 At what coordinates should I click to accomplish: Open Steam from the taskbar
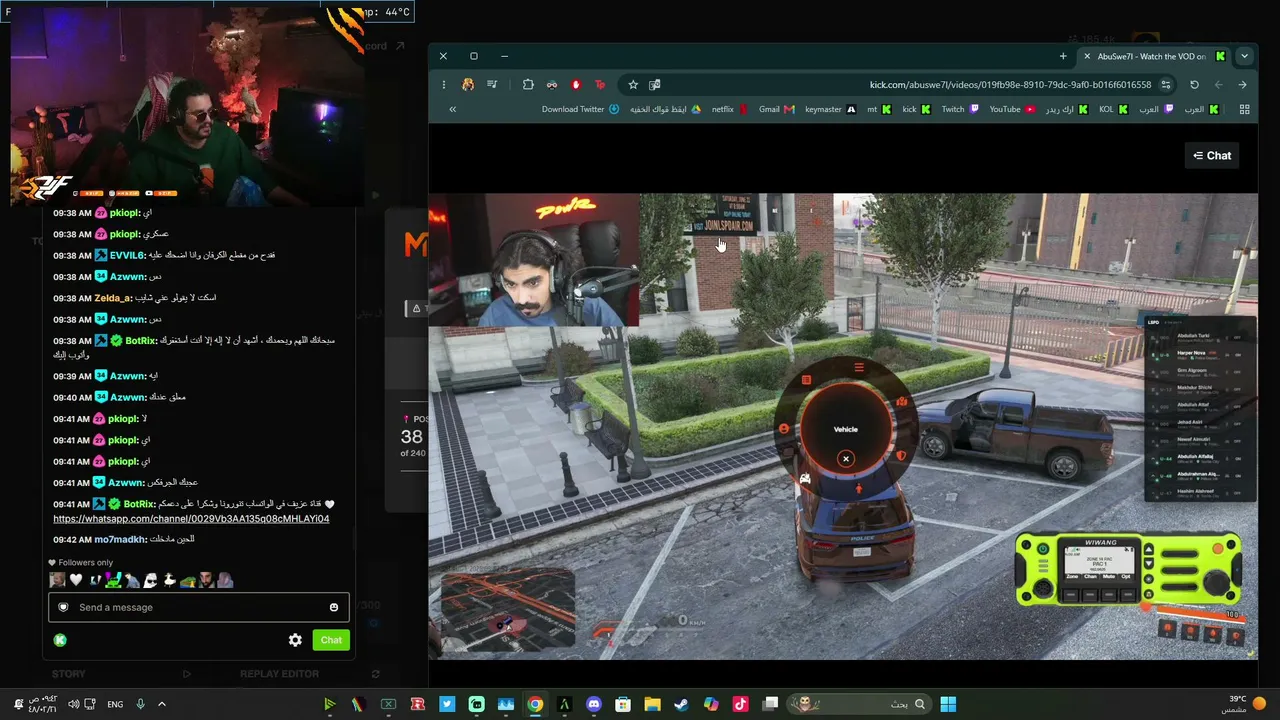681,704
